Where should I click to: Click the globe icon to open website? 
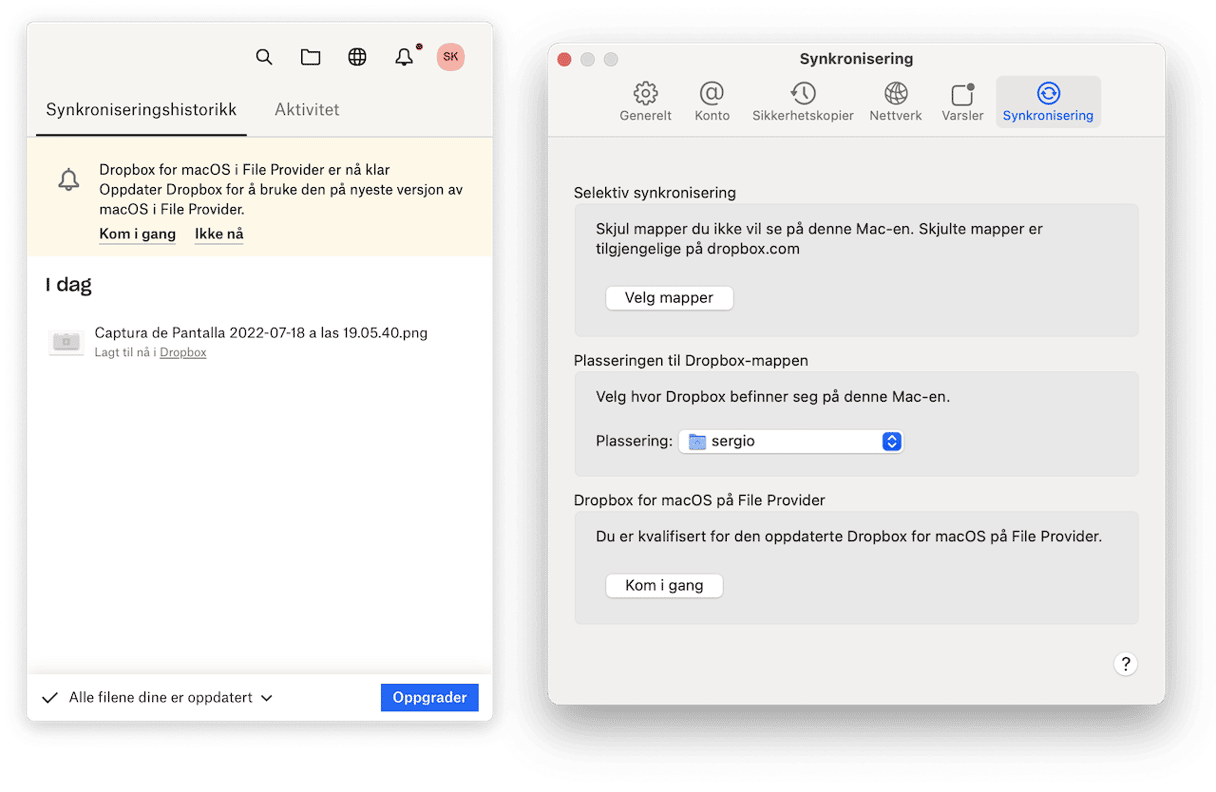tap(357, 57)
